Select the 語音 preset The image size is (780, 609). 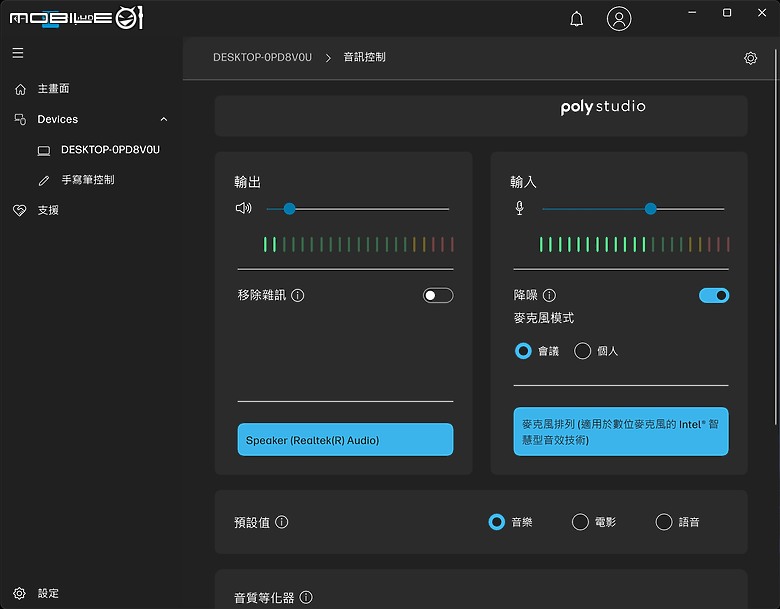[664, 522]
